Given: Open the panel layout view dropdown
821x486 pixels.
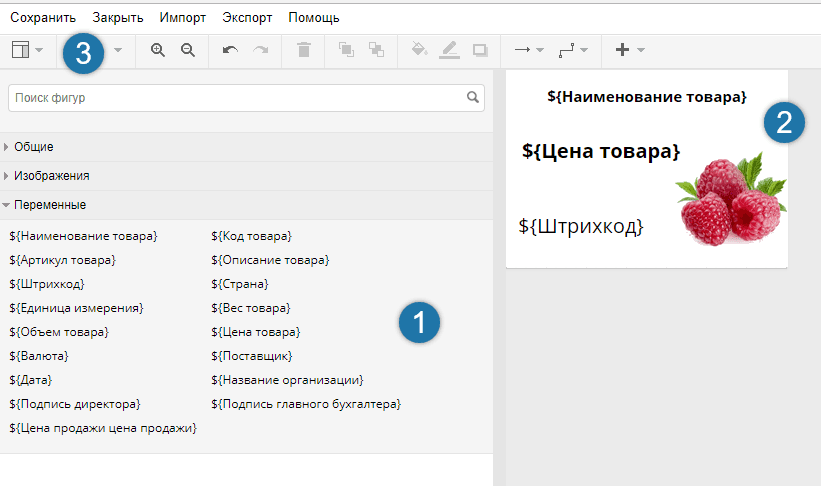Looking at the screenshot, I should click(27, 50).
